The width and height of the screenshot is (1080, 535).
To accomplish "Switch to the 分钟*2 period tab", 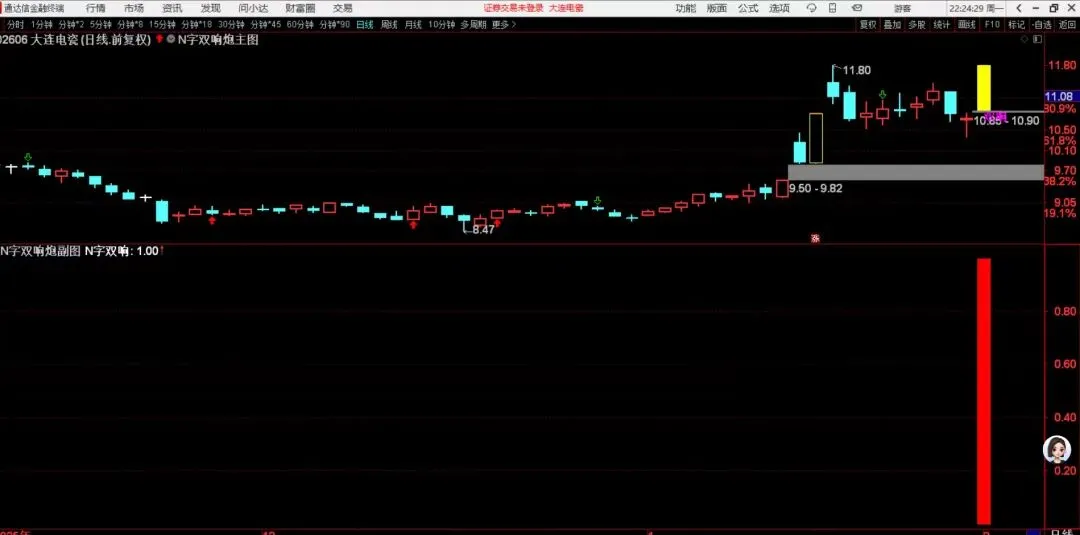I will [x=72, y=24].
